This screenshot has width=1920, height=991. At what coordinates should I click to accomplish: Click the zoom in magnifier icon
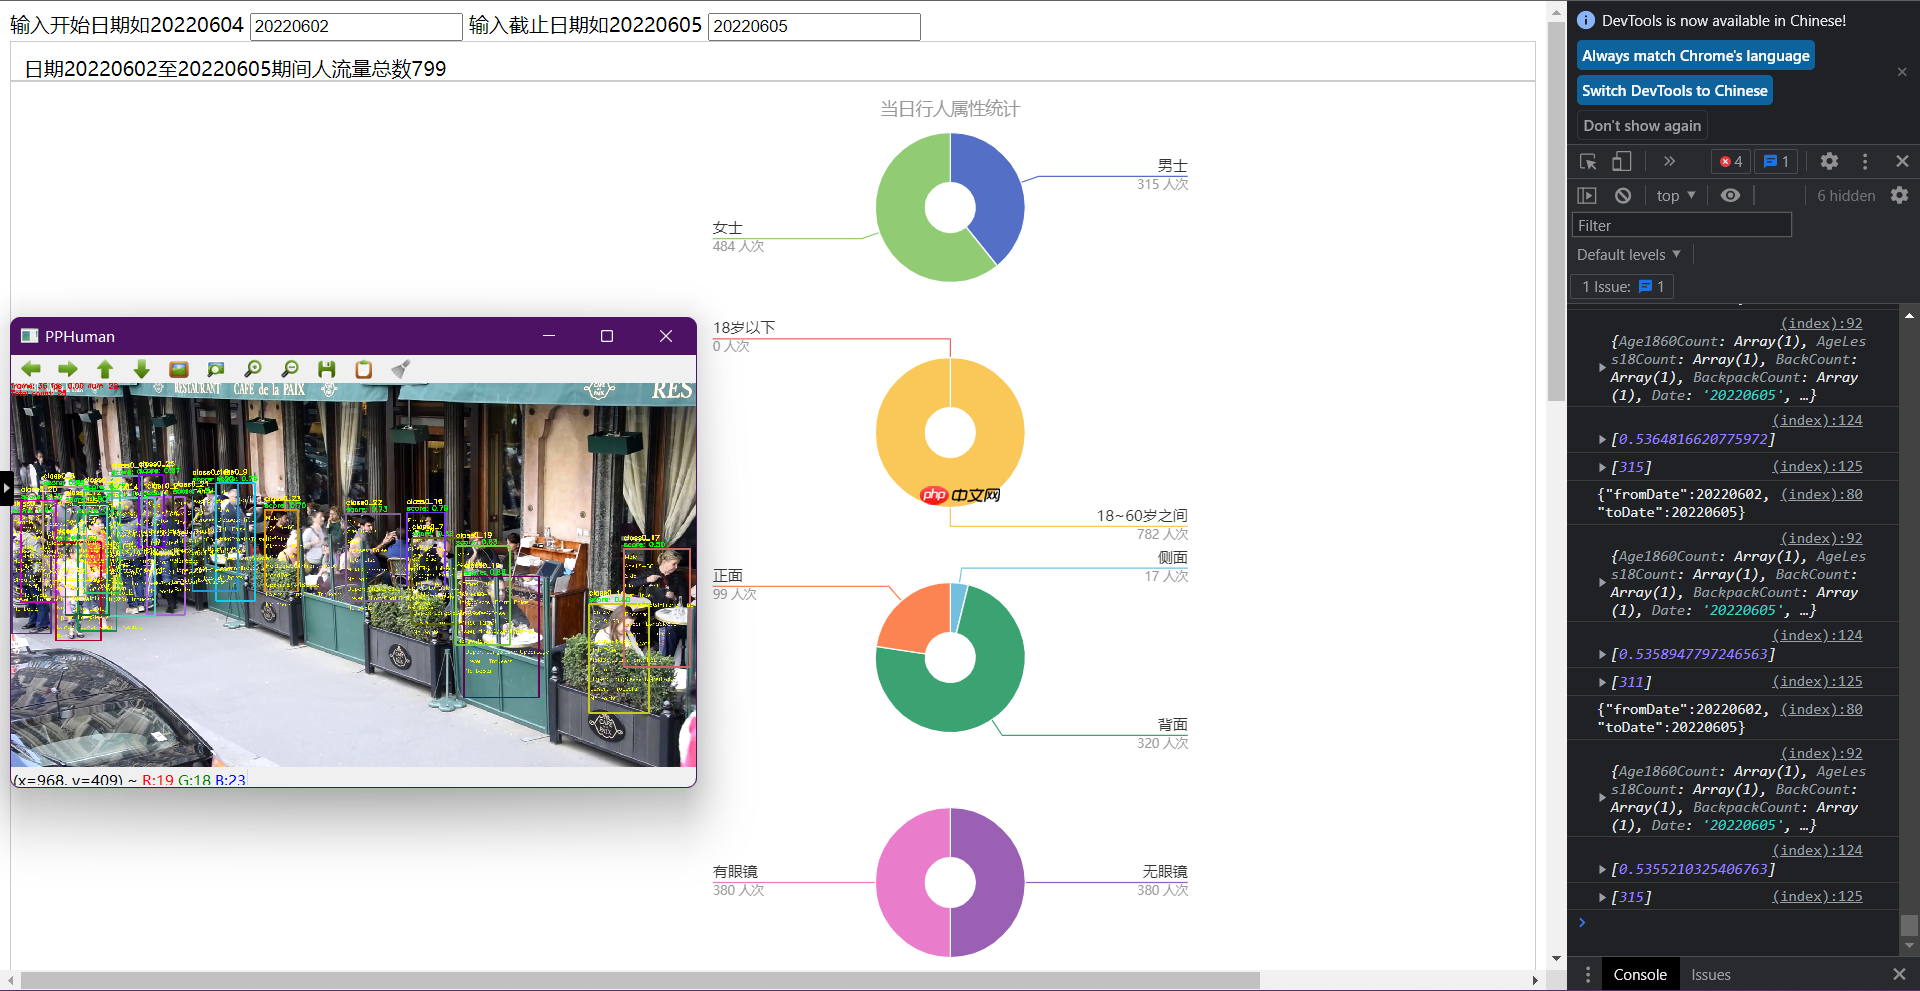click(x=253, y=369)
